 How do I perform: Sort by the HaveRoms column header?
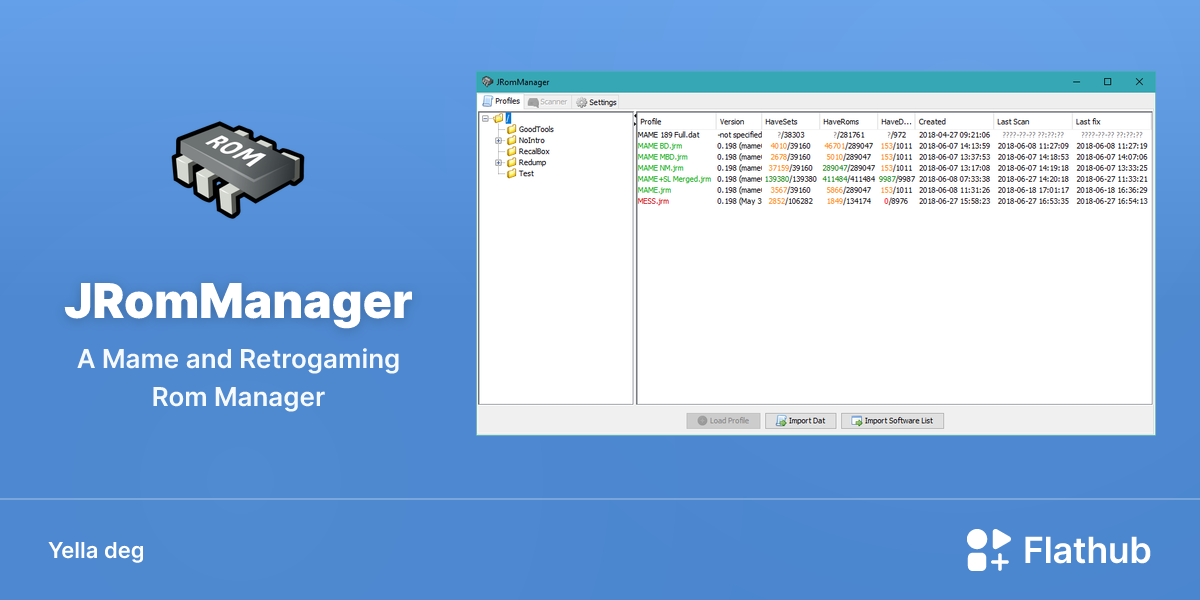click(x=848, y=121)
